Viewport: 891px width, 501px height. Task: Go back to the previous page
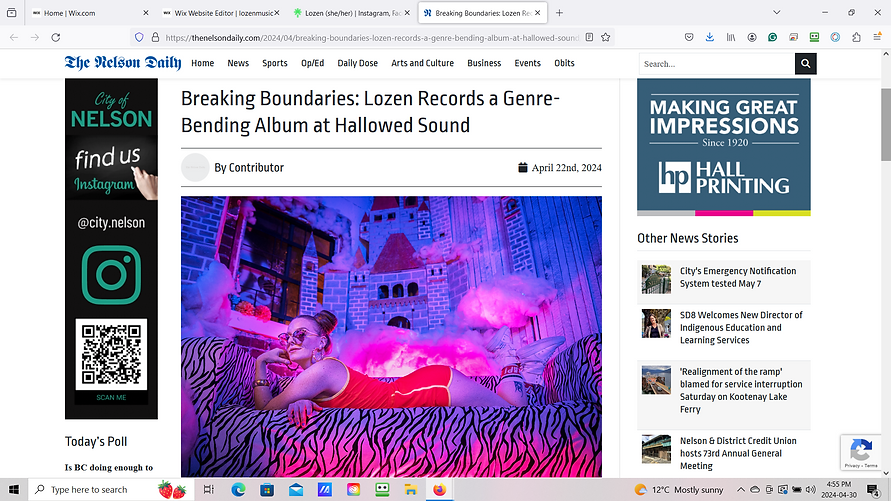point(14,37)
